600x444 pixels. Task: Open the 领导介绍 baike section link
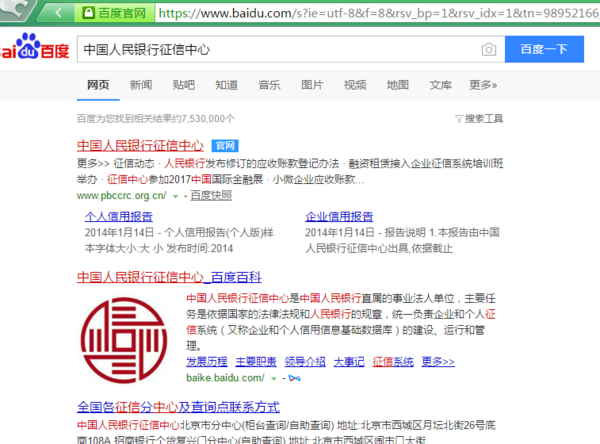[x=305, y=362]
